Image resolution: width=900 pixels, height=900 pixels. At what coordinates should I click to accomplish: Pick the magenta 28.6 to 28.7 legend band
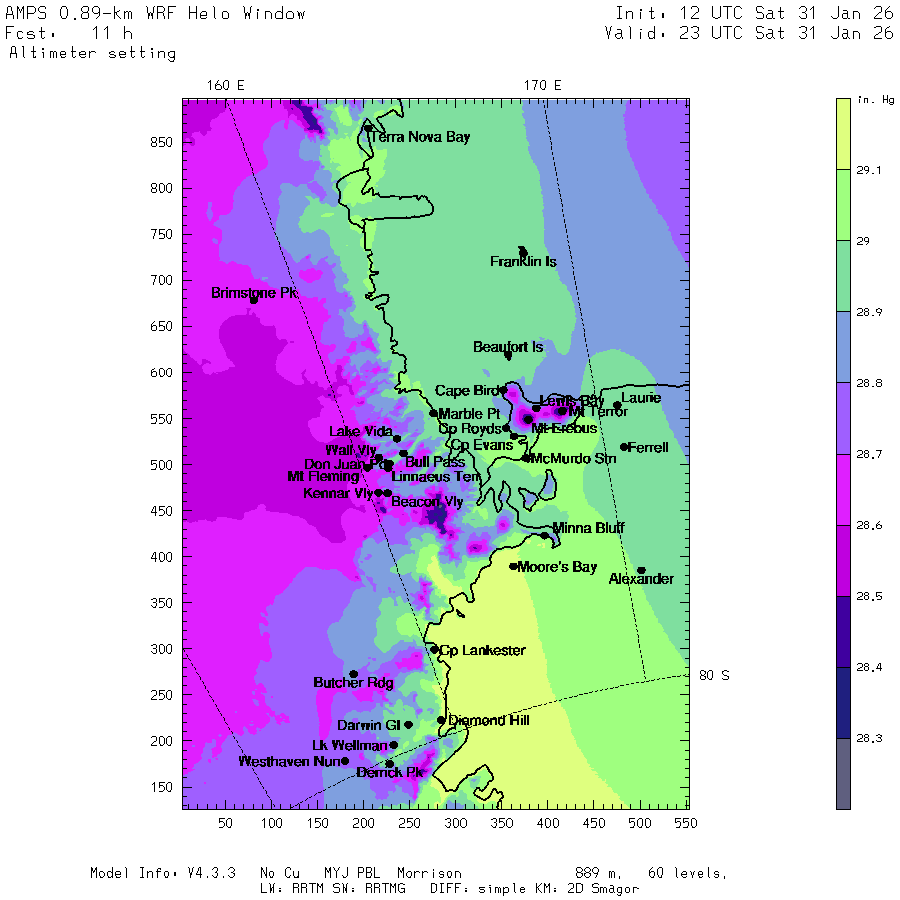(843, 490)
